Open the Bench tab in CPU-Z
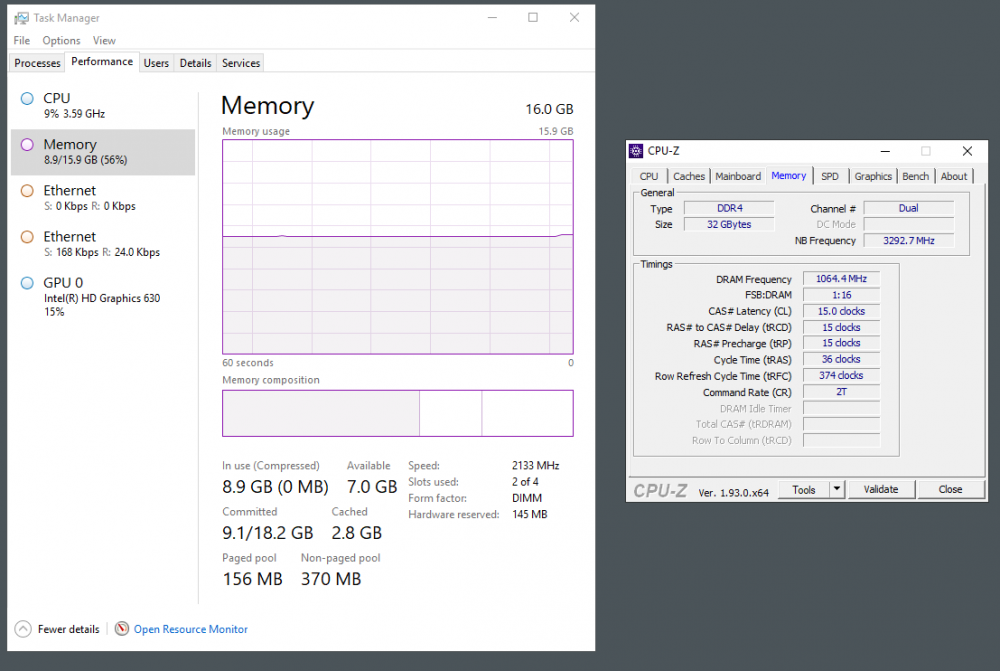 click(915, 176)
